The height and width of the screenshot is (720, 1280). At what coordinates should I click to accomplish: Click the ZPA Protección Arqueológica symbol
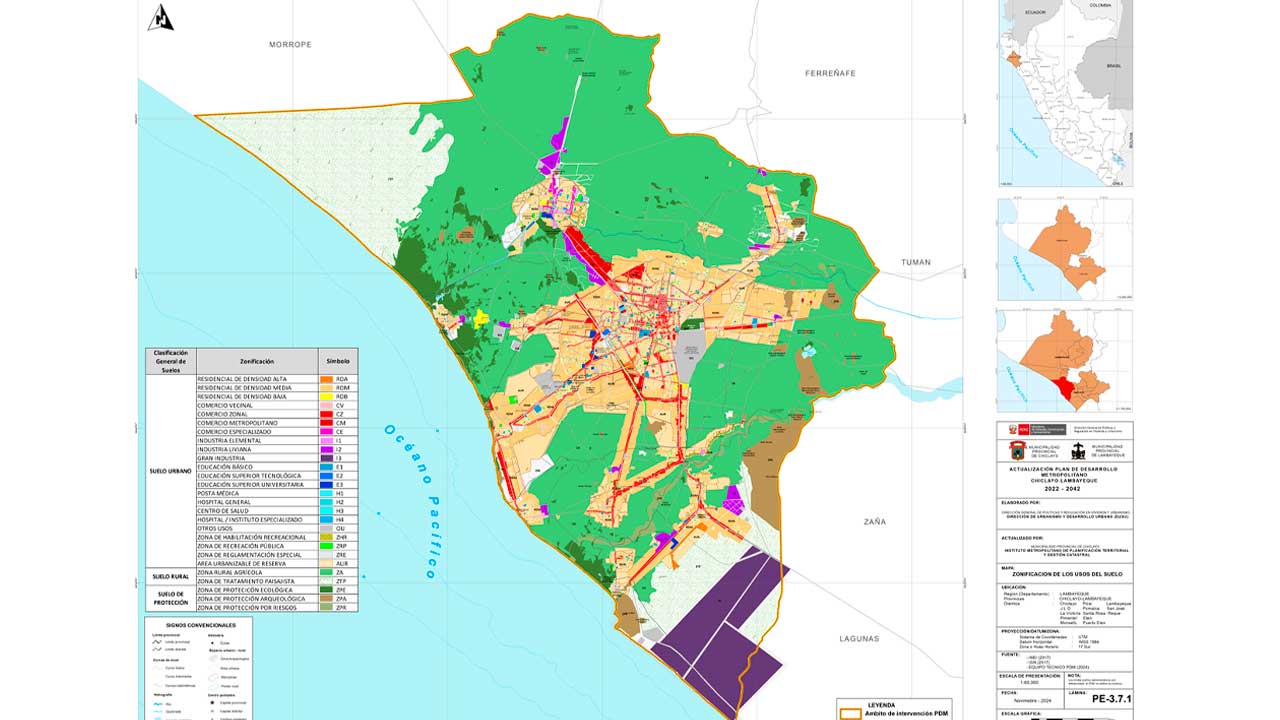pyautogui.click(x=327, y=599)
